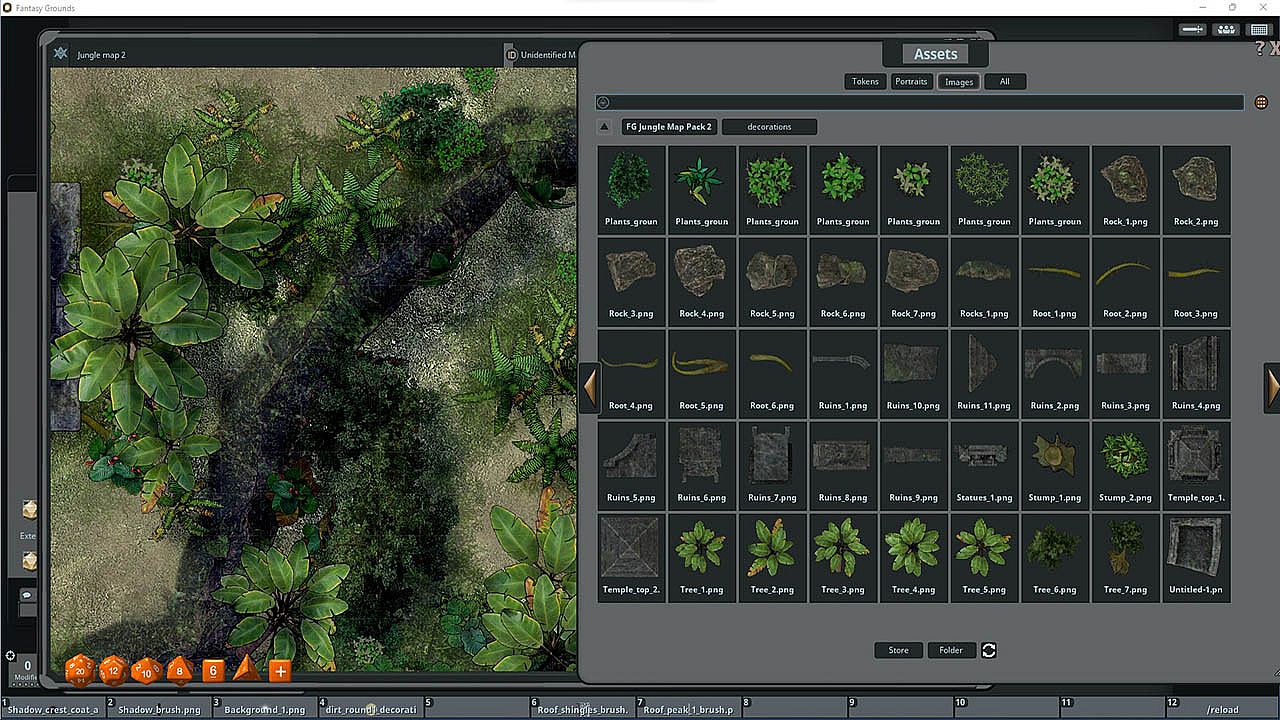Click the d12 die icon

point(113,670)
